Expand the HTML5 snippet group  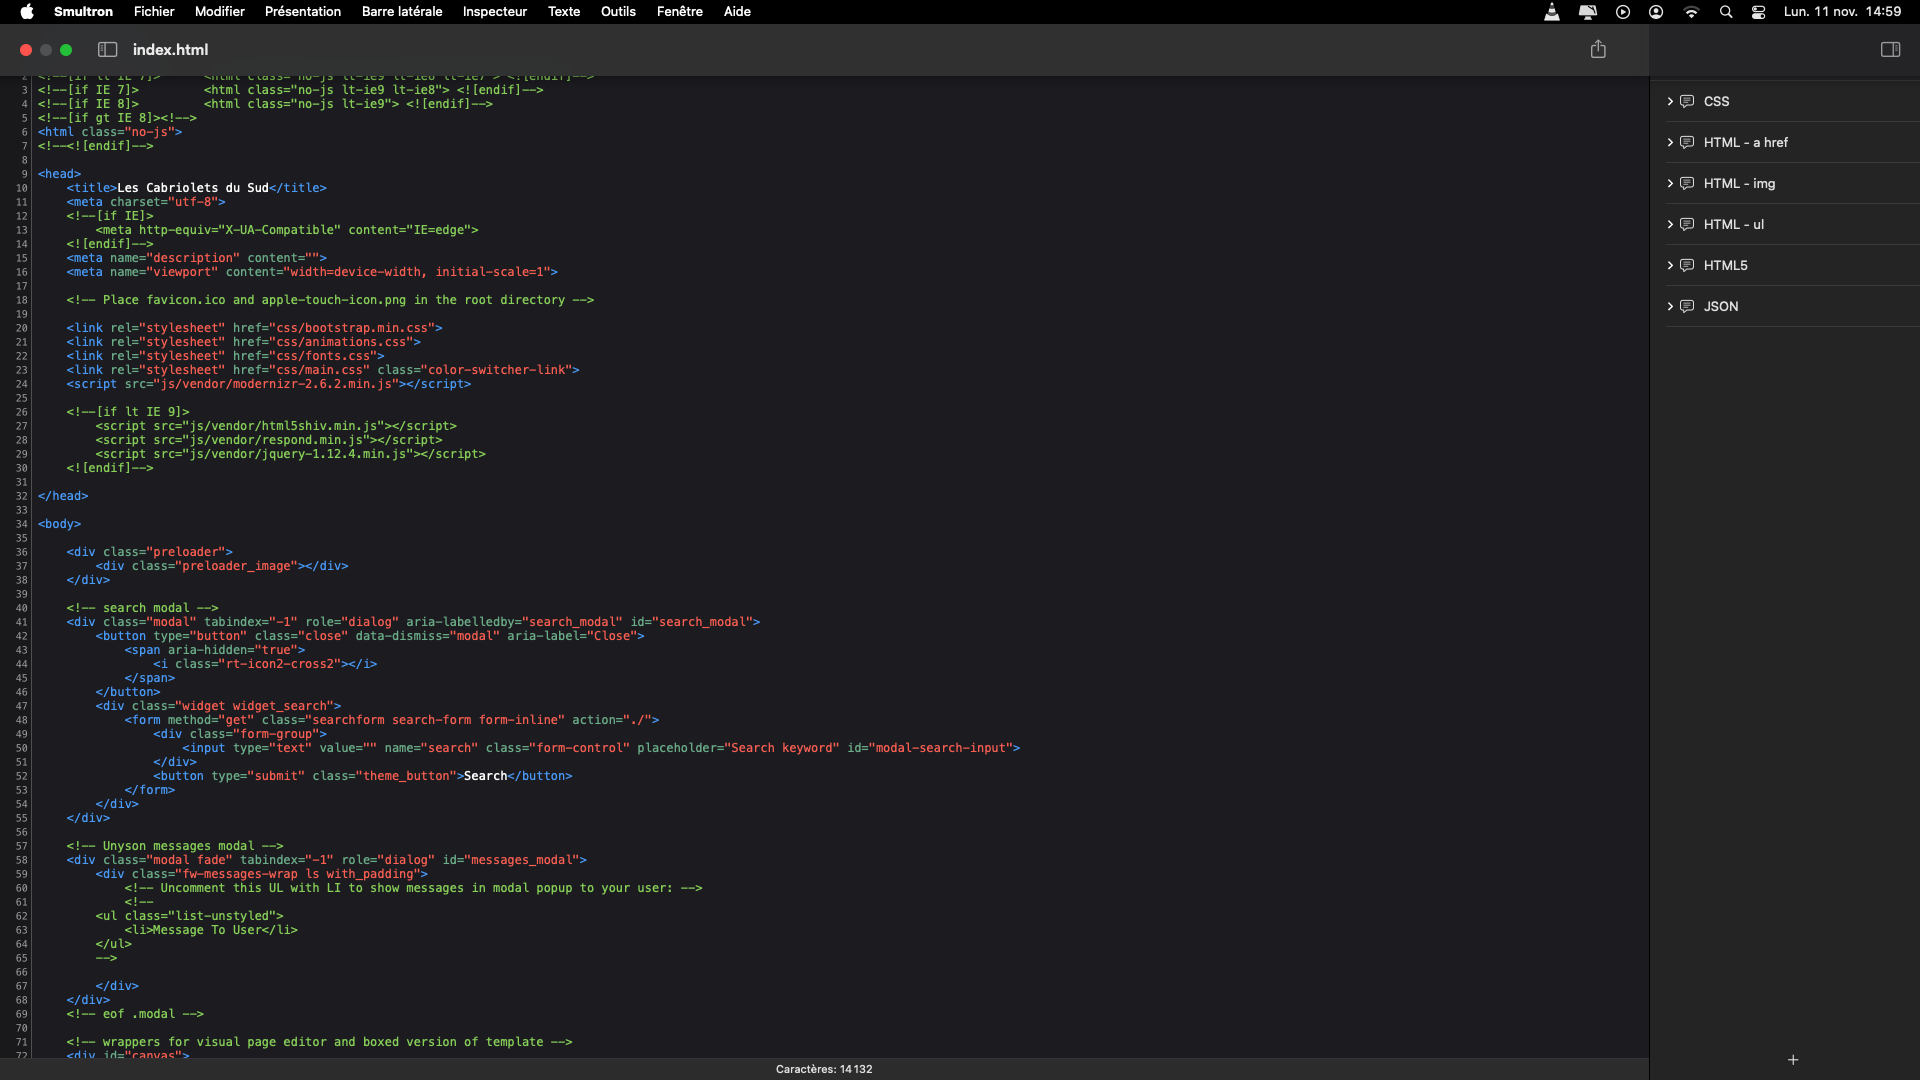[1670, 265]
